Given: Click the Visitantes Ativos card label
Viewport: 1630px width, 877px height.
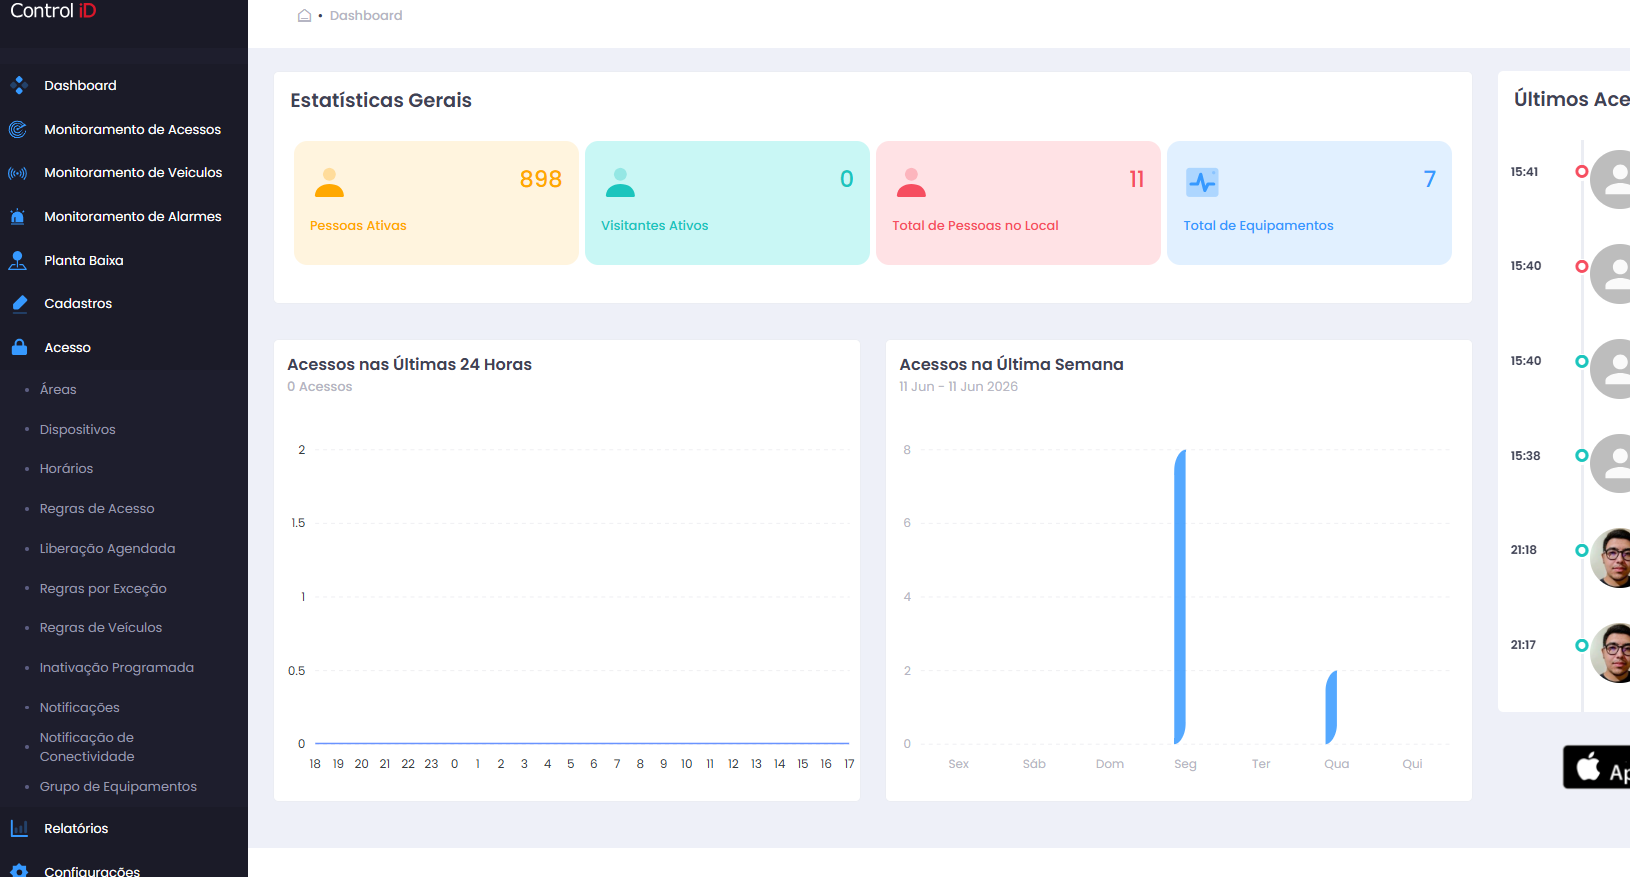Looking at the screenshot, I should pyautogui.click(x=654, y=225).
